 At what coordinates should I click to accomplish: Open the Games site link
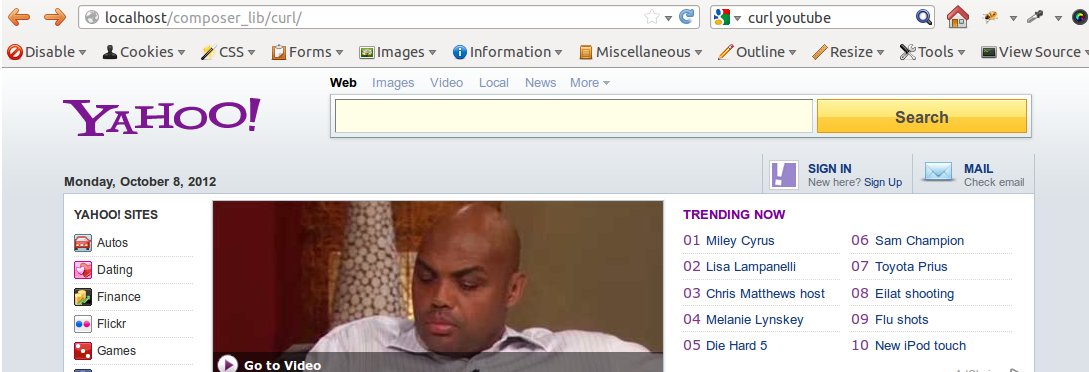click(117, 351)
